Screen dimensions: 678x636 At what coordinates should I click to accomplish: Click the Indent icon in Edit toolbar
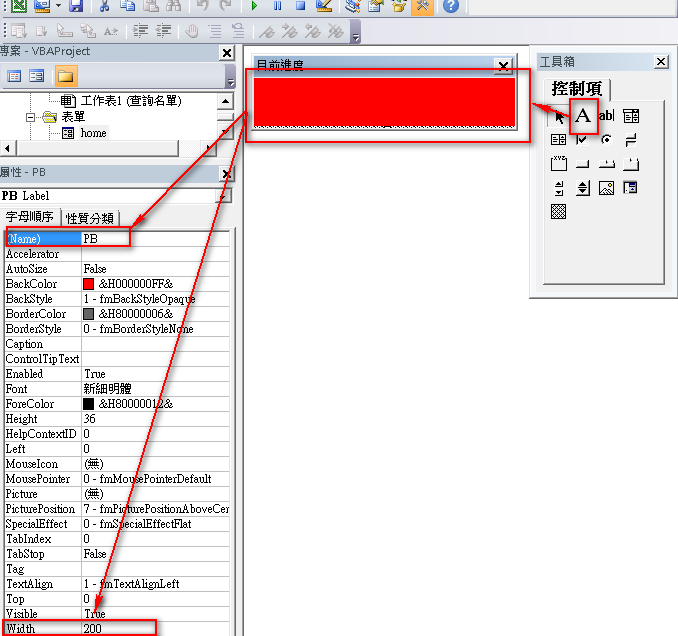(140, 31)
